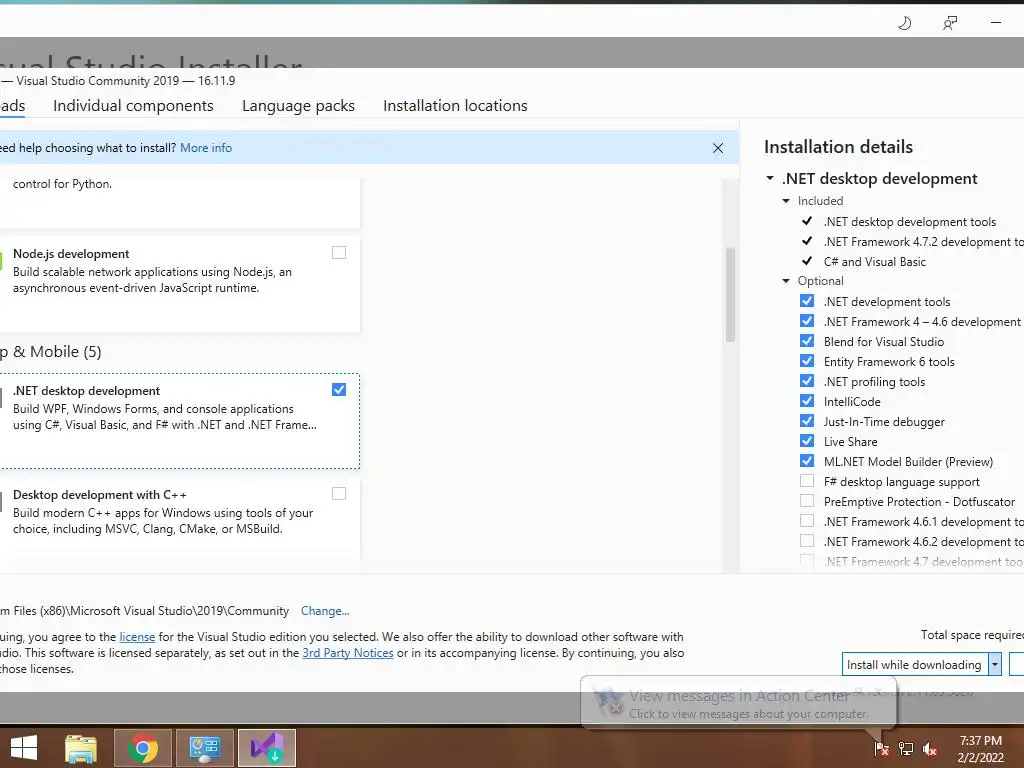
Task: Collapse the Optional section
Action: click(786, 281)
